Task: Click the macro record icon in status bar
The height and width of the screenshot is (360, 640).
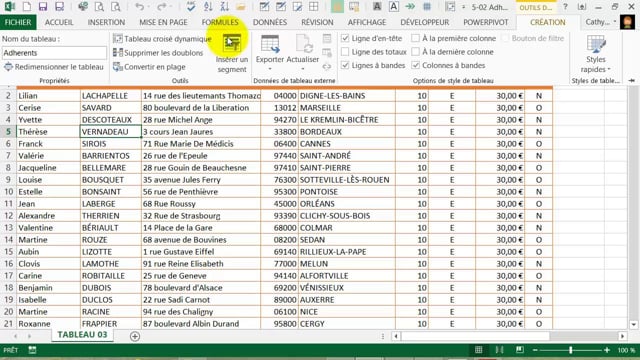Action: pos(32,350)
